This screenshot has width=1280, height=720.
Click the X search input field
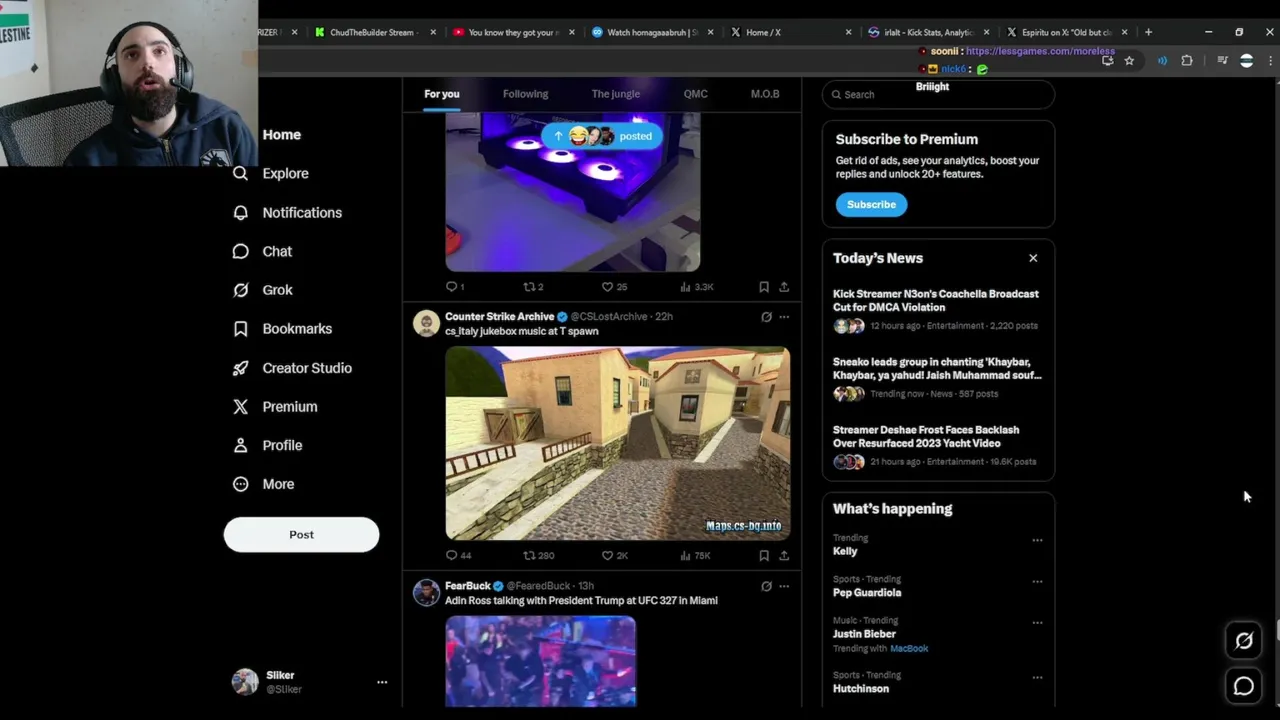click(x=938, y=94)
